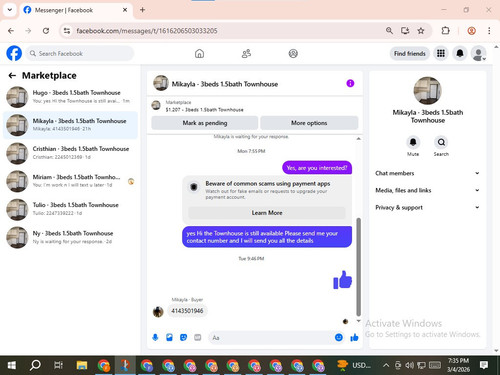Open Task View on the taskbar

[58, 365]
